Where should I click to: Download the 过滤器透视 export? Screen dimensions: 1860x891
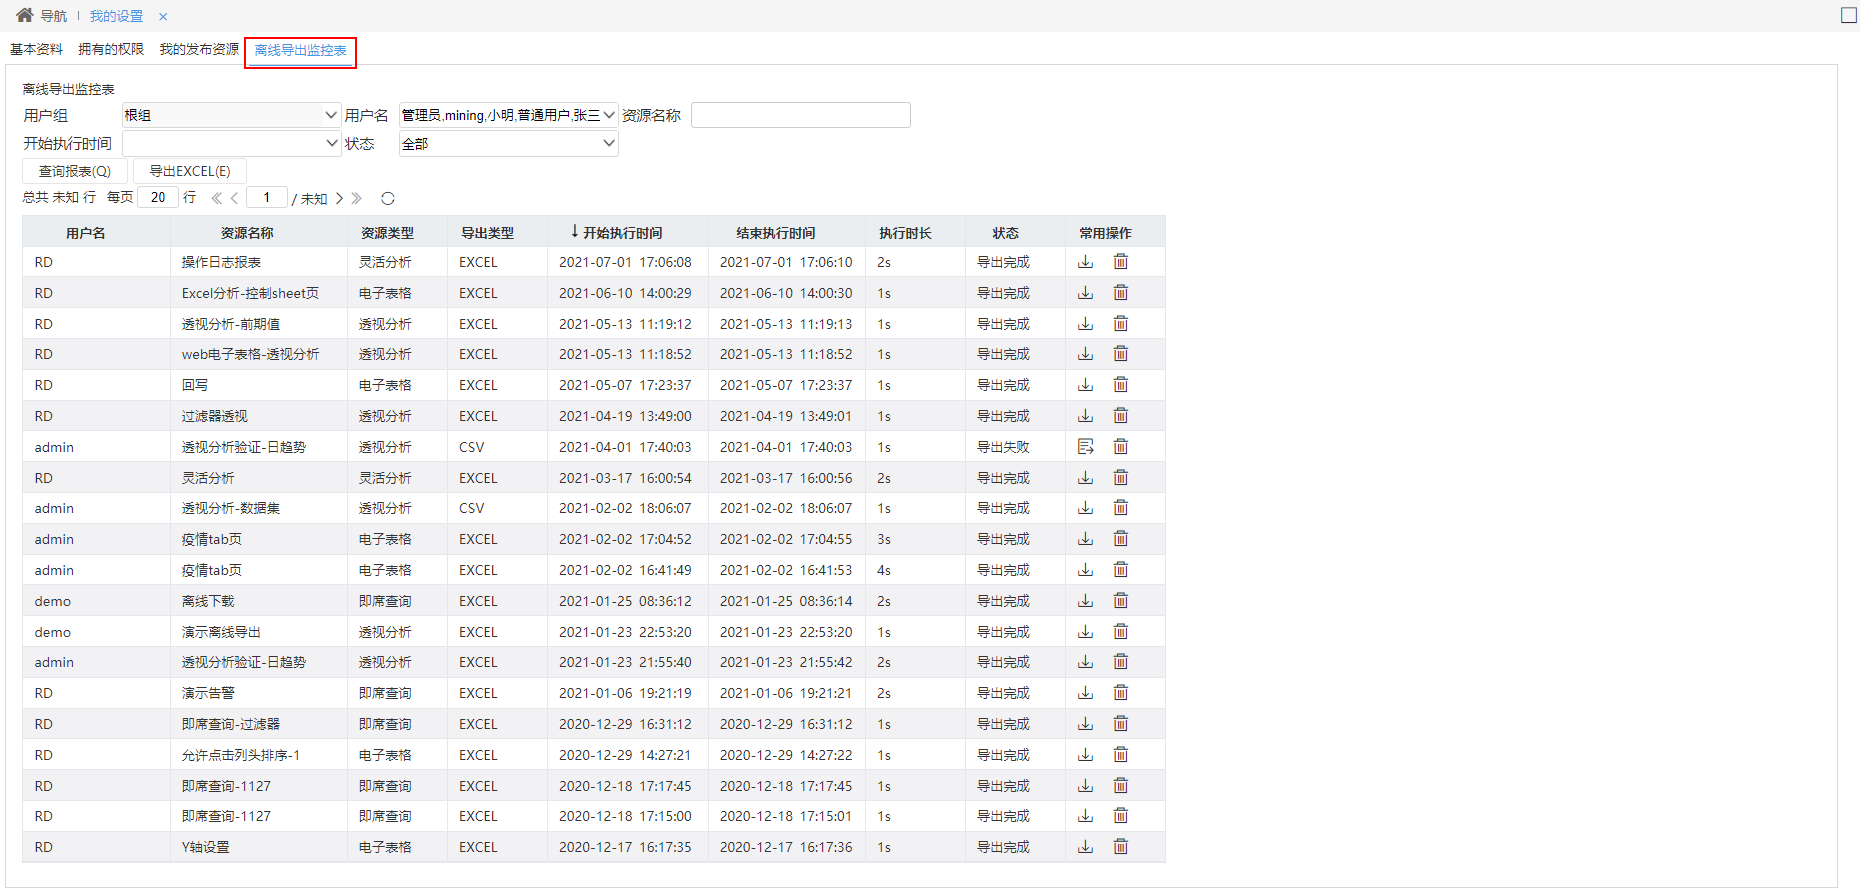coord(1086,416)
